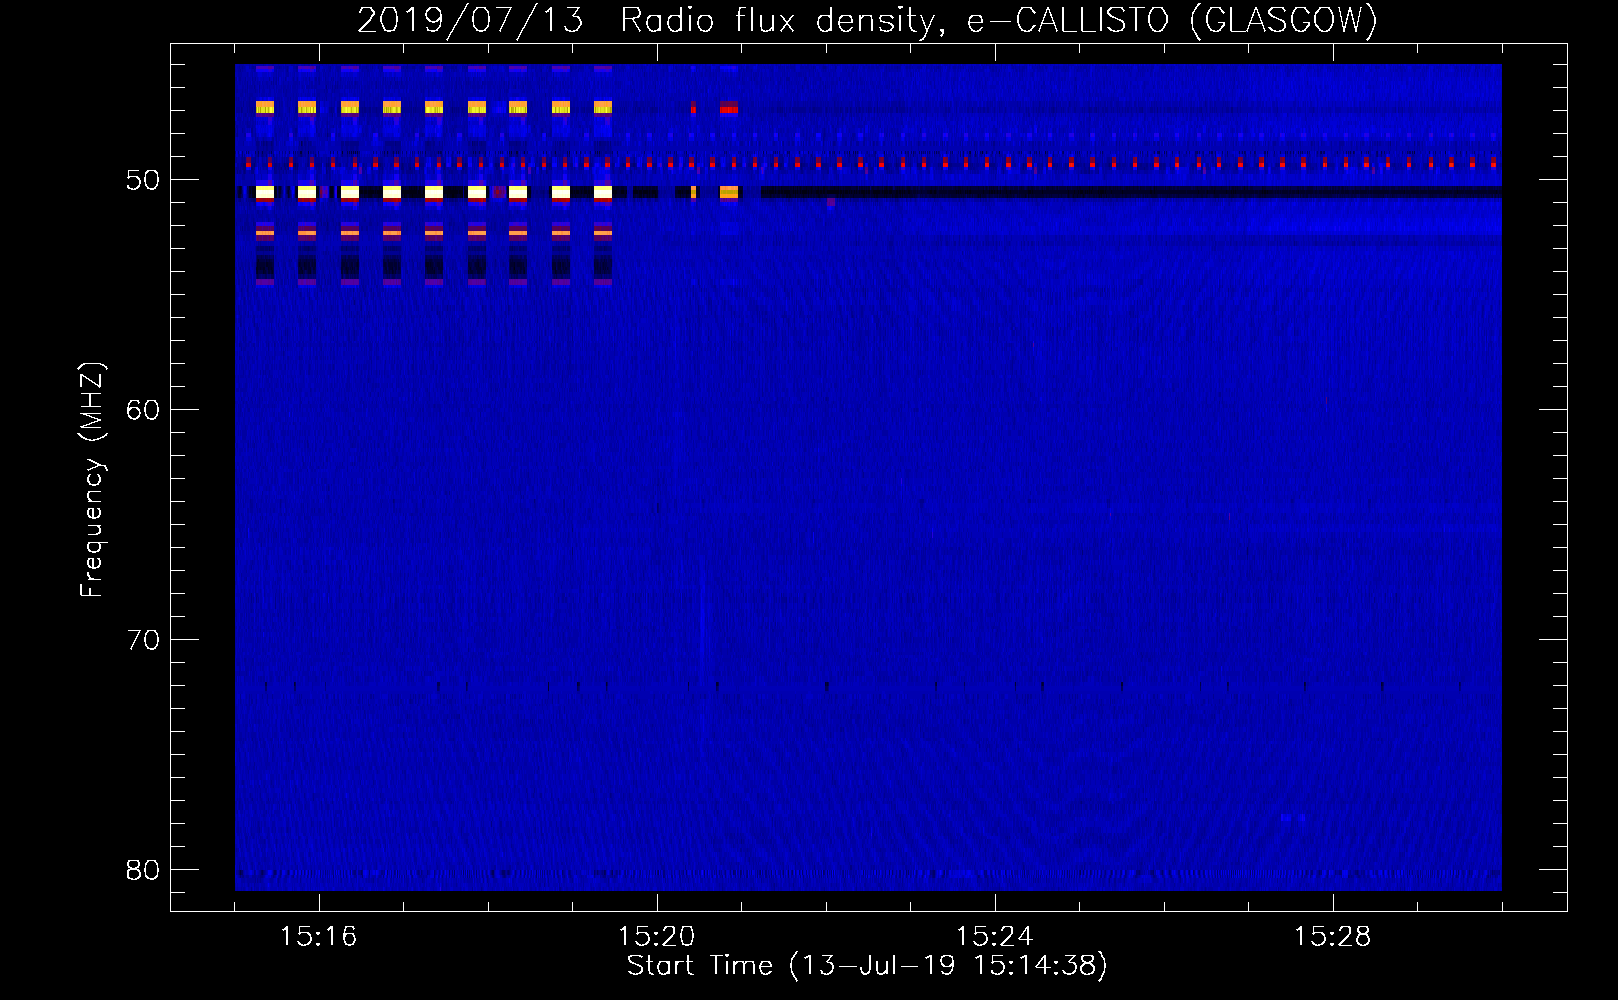Click the plot title "2019/07/13 Radio flux density, e-CALLISTO (GLASGOW)"

[867, 20]
